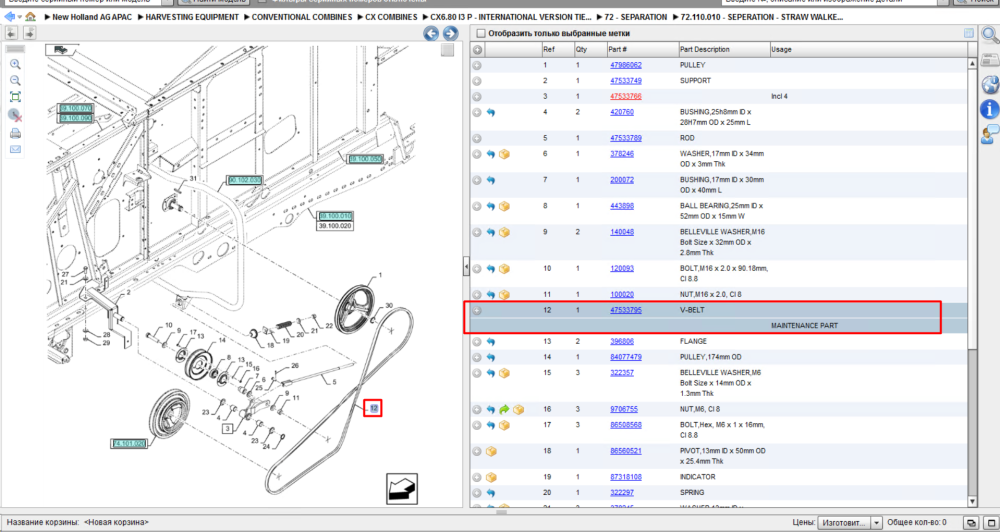Open breadcrumb 72.110.010 - SEPERATION - STRAW WALKE...
1000x532 pixels.
pos(761,17)
